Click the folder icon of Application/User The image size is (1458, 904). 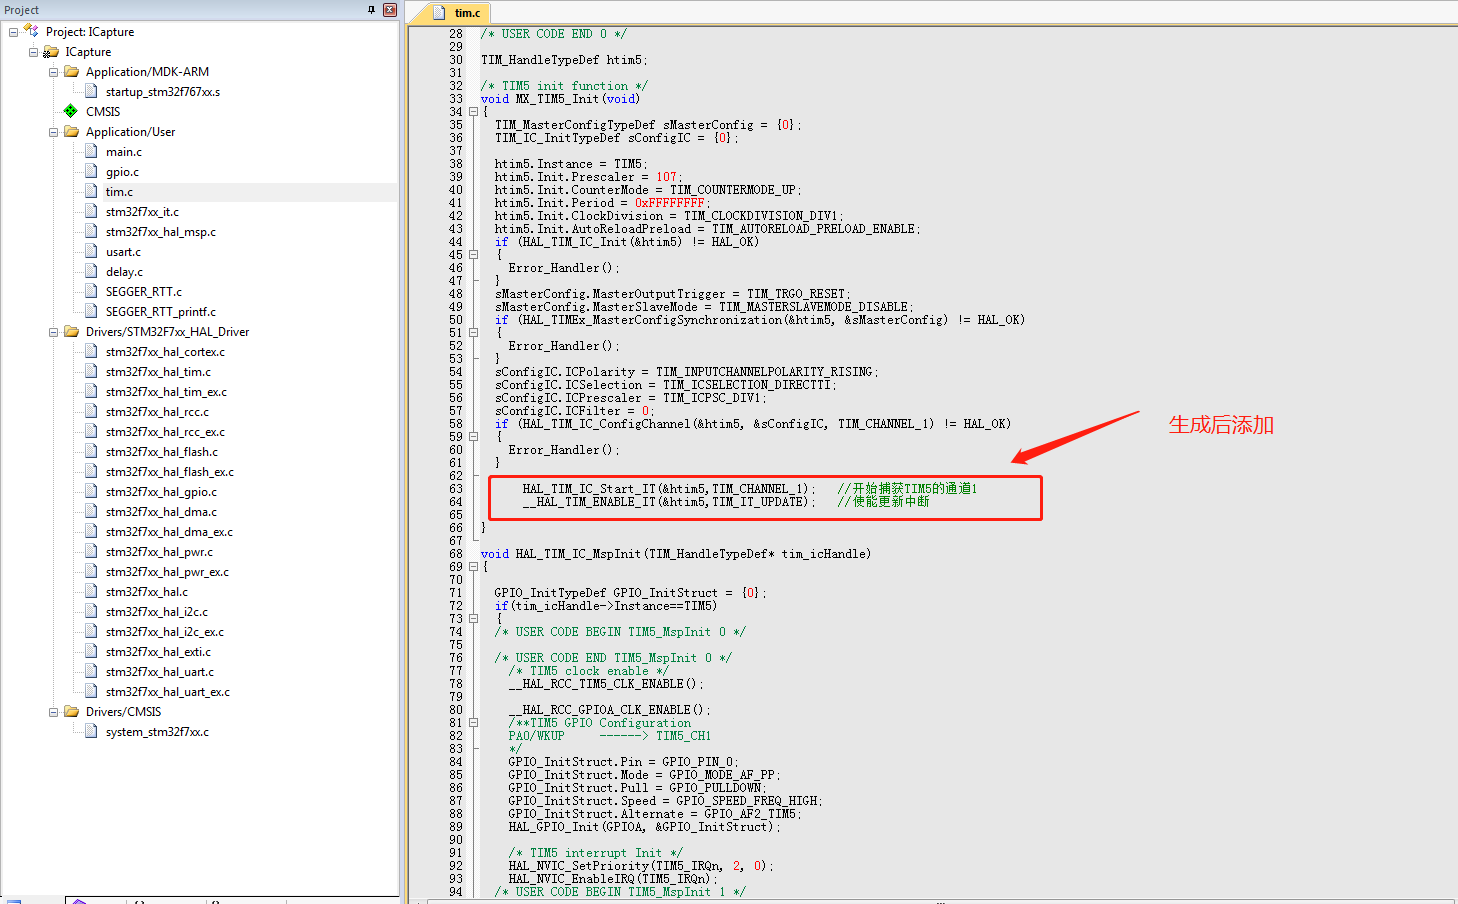click(x=72, y=131)
